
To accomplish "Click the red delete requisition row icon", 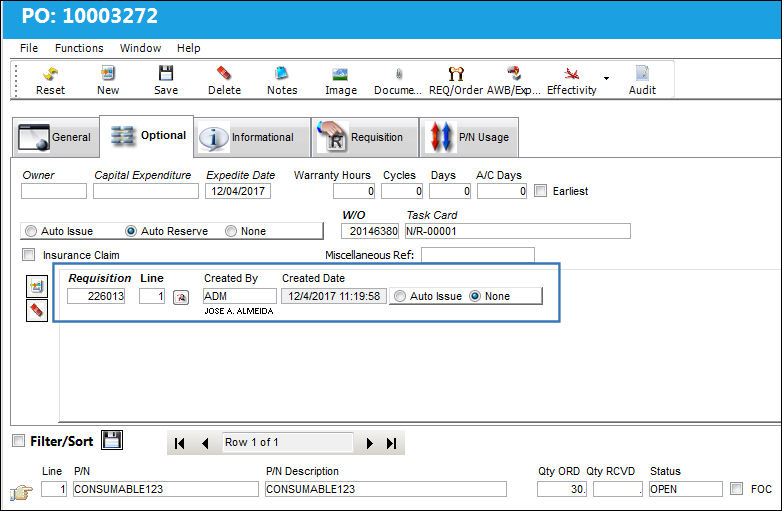I will [x=36, y=310].
